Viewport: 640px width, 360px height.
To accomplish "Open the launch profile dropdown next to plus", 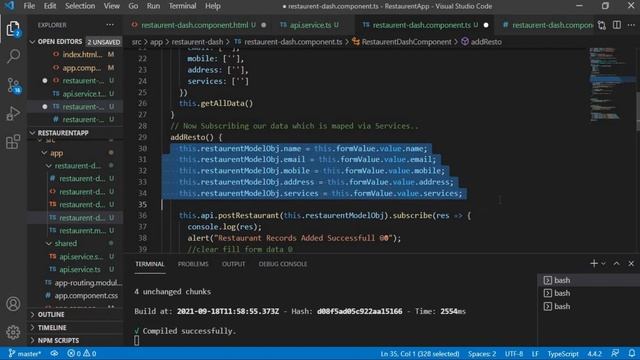I will pos(603,264).
